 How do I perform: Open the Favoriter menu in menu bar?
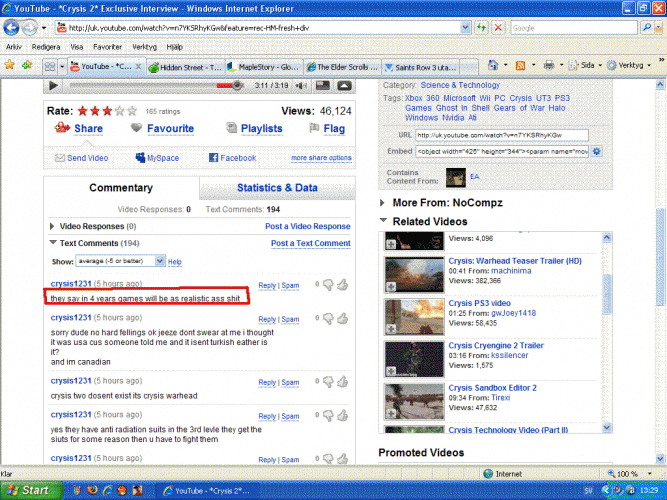[108, 46]
